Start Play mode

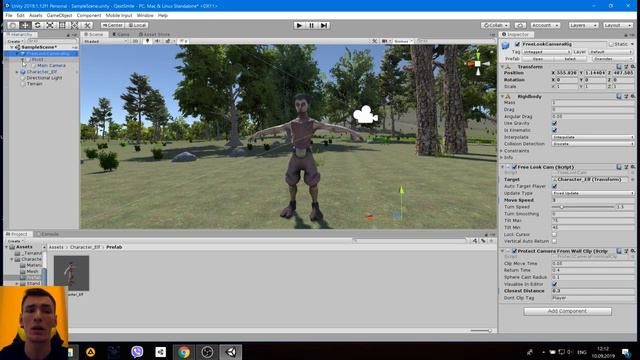click(299, 25)
